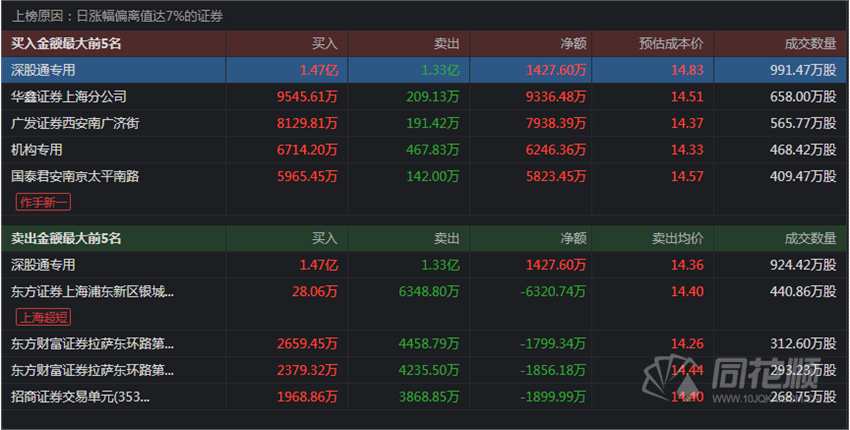
Task: Click volume 440.86万股
Action: [x=803, y=291]
